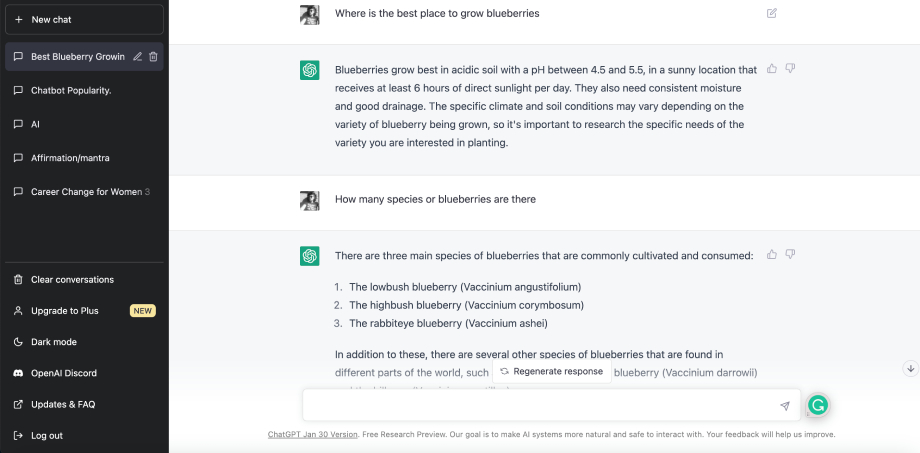Image resolution: width=920 pixels, height=453 pixels.
Task: Edit the first message about growing blueberries
Action: 771,13
